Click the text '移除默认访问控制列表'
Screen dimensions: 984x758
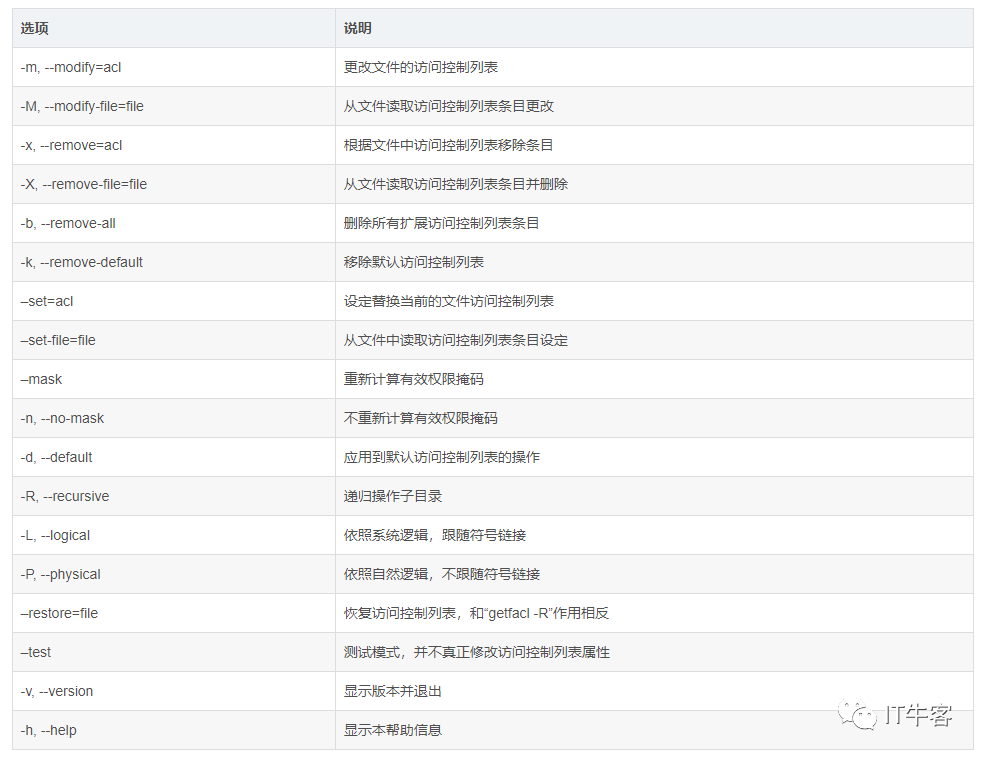(x=414, y=262)
